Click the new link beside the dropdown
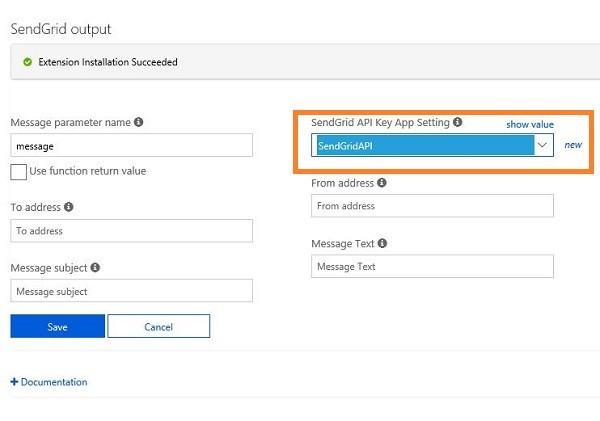The image size is (600, 421). 573,145
